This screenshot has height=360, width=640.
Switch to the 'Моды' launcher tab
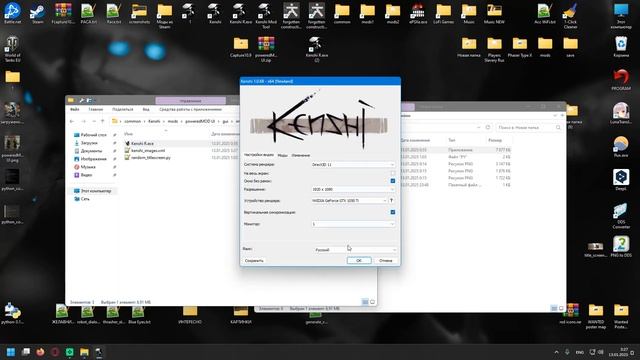point(282,155)
